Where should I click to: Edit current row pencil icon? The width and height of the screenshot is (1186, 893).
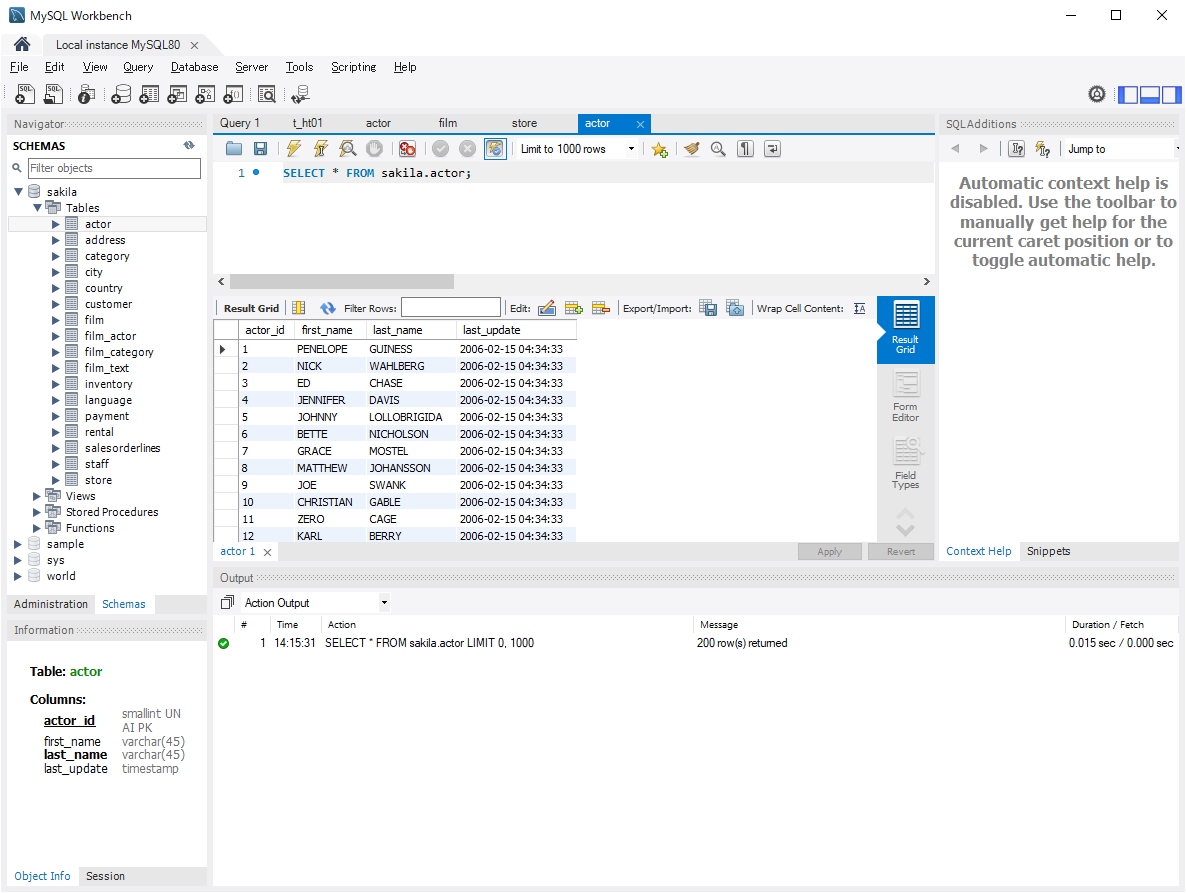pos(547,308)
